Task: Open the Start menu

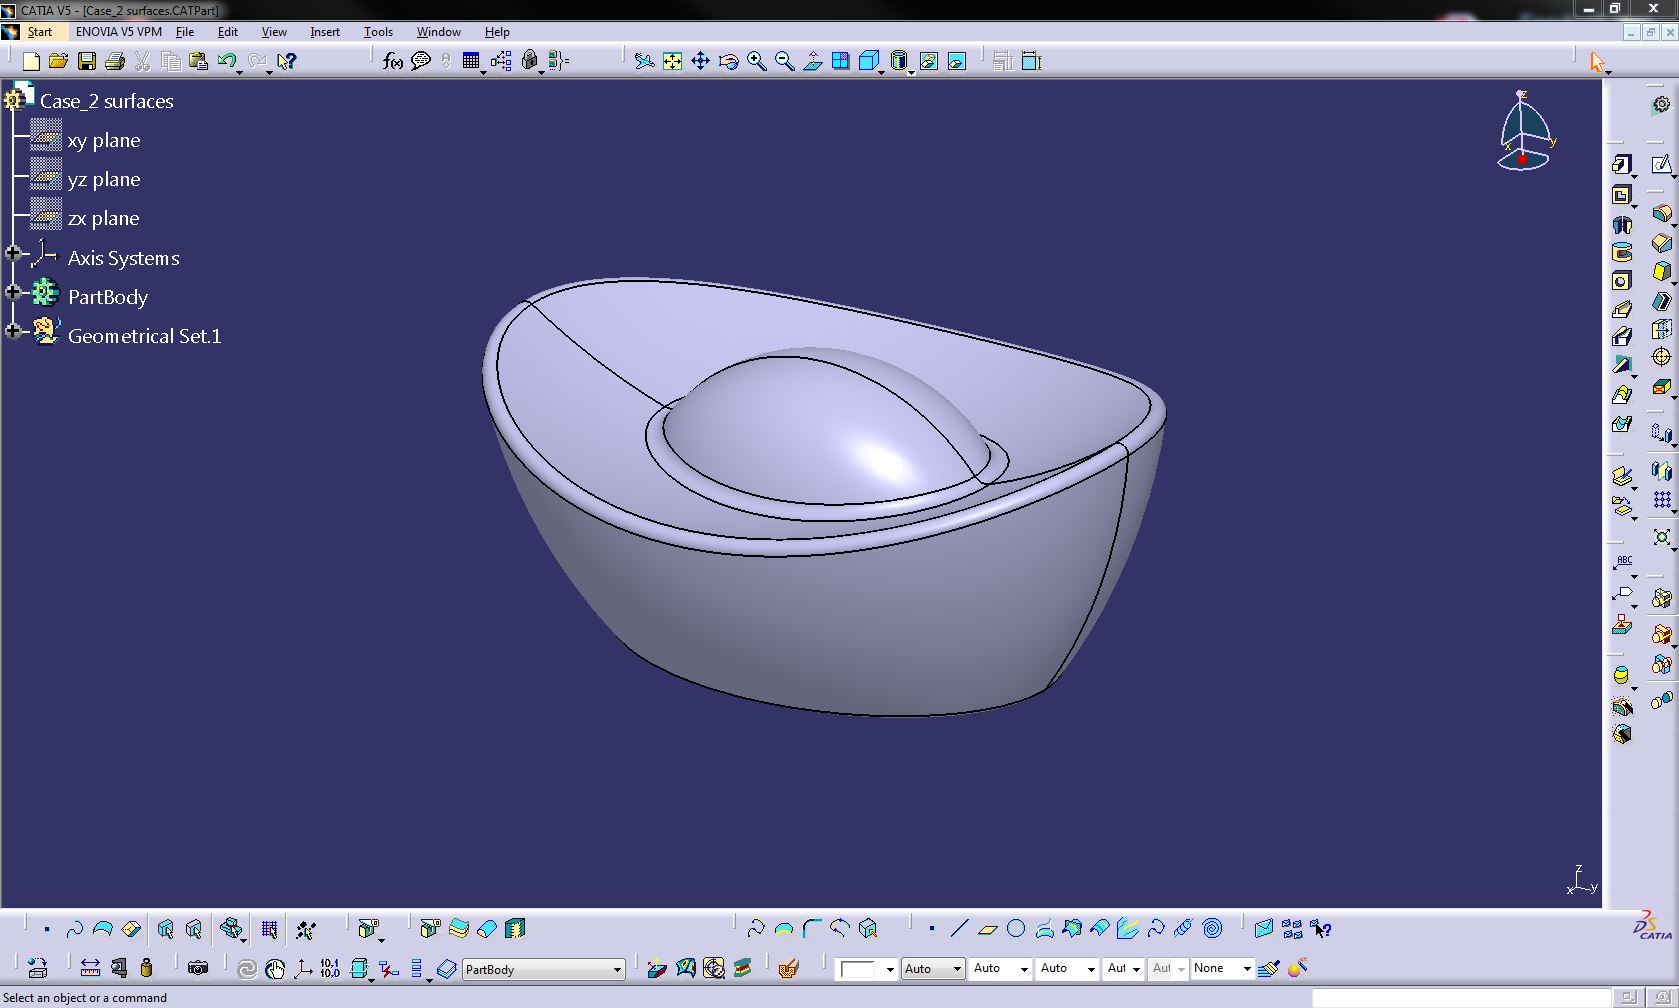Action: (39, 32)
